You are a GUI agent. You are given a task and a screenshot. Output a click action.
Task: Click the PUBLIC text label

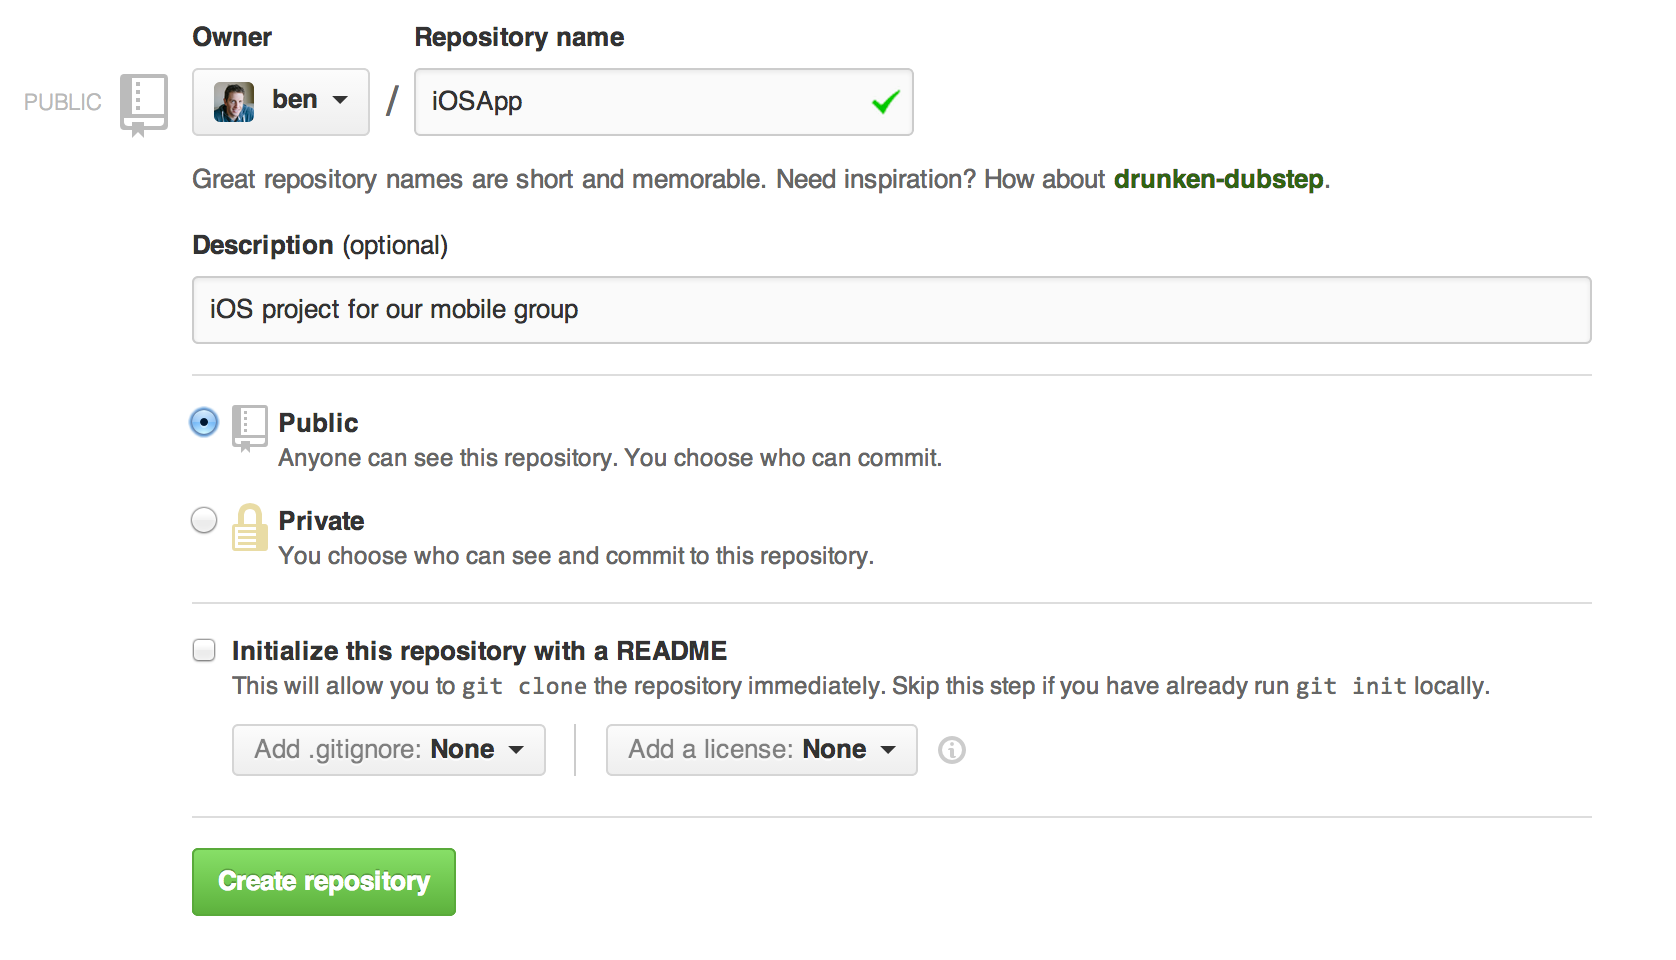[x=62, y=103]
